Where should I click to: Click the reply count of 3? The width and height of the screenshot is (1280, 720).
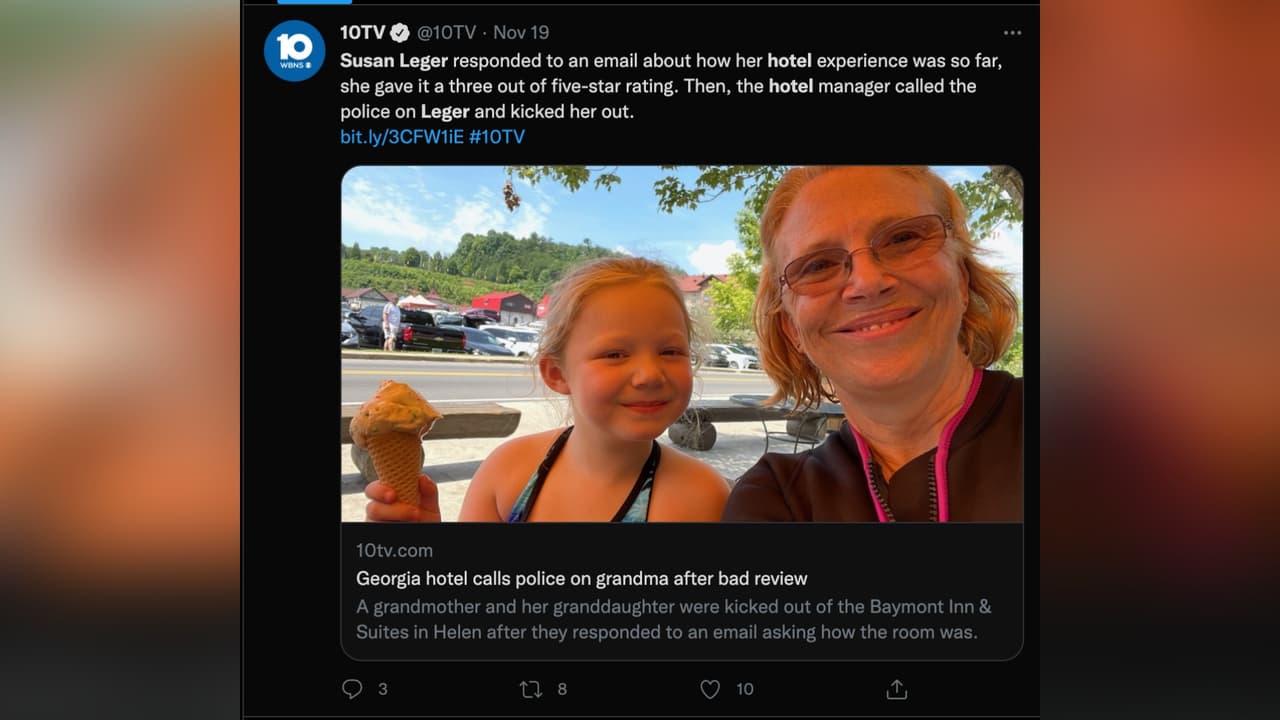click(382, 689)
